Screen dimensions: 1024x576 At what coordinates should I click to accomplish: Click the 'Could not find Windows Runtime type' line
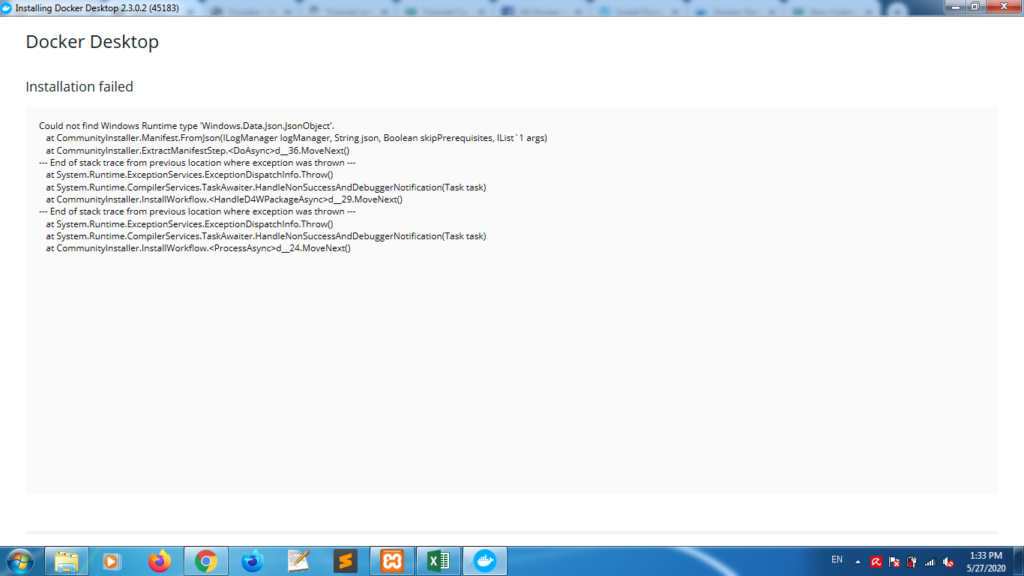[x=186, y=126]
